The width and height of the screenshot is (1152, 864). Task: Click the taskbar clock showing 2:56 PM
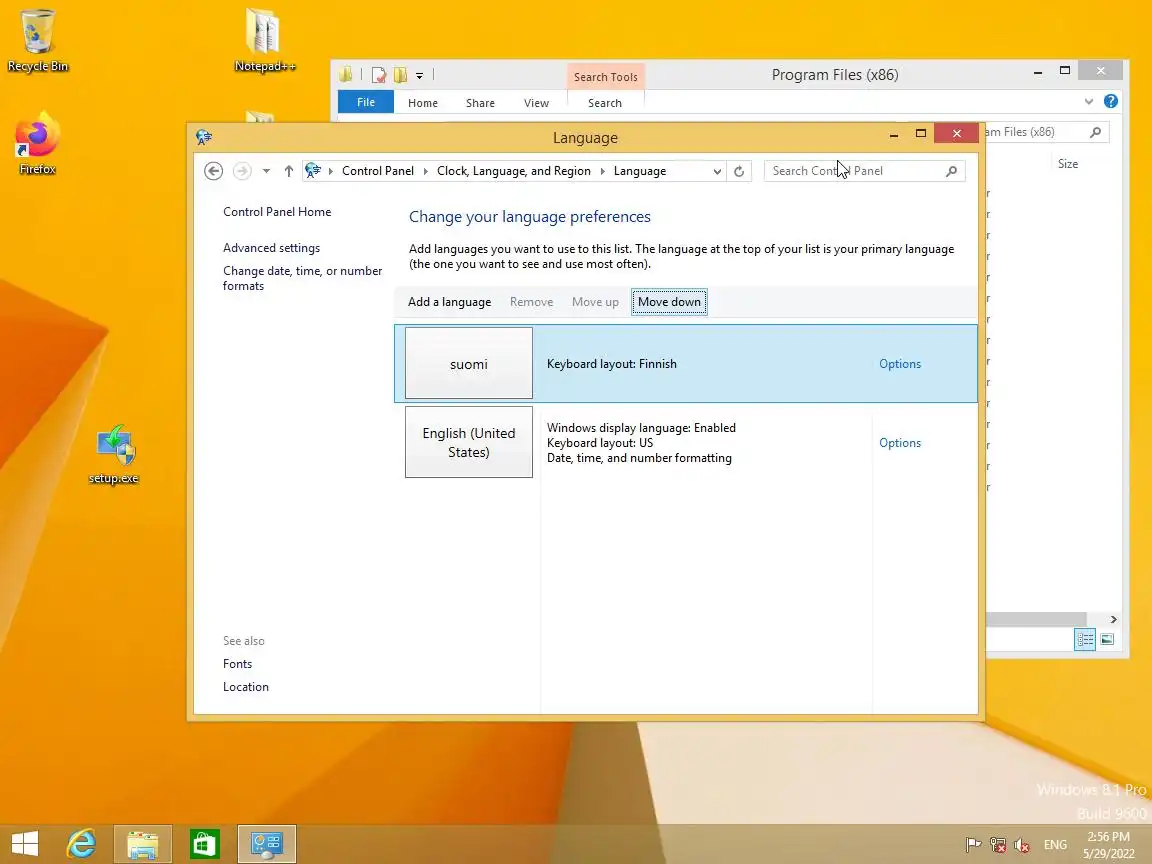point(1109,845)
